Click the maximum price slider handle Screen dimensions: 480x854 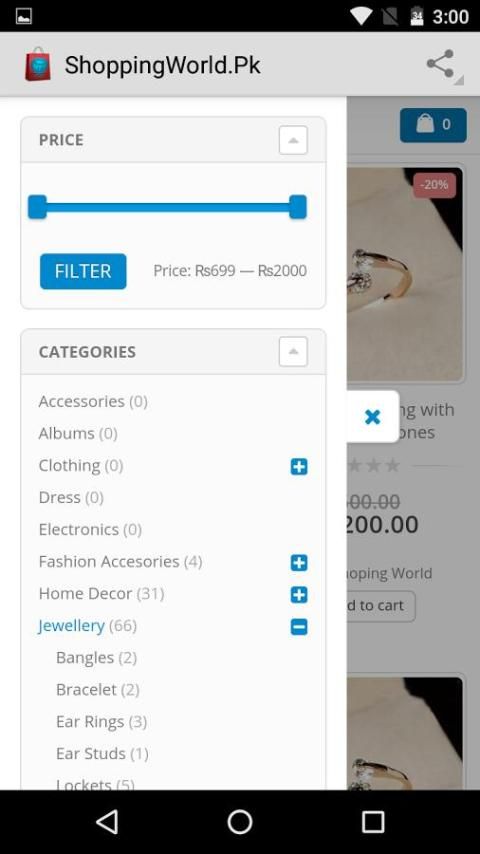tap(298, 207)
